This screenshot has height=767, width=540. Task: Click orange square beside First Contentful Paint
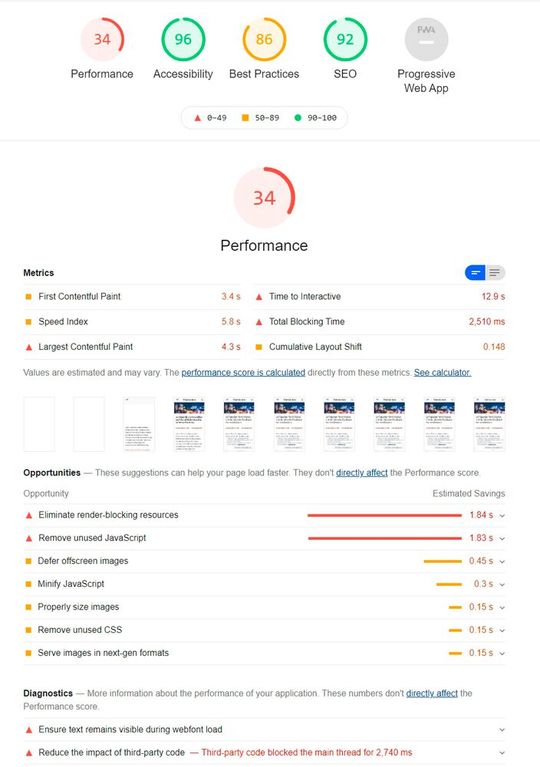28,296
